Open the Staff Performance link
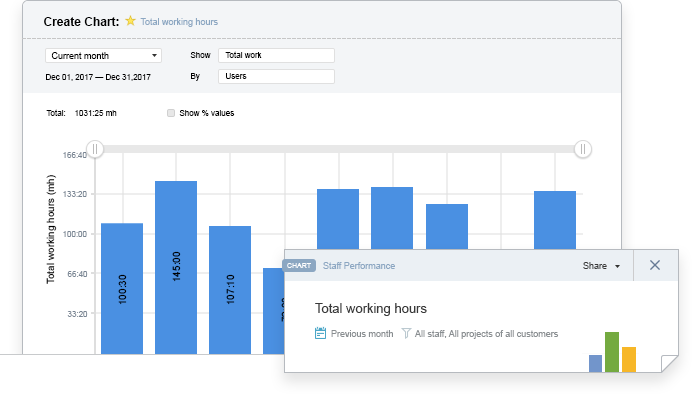 point(359,266)
